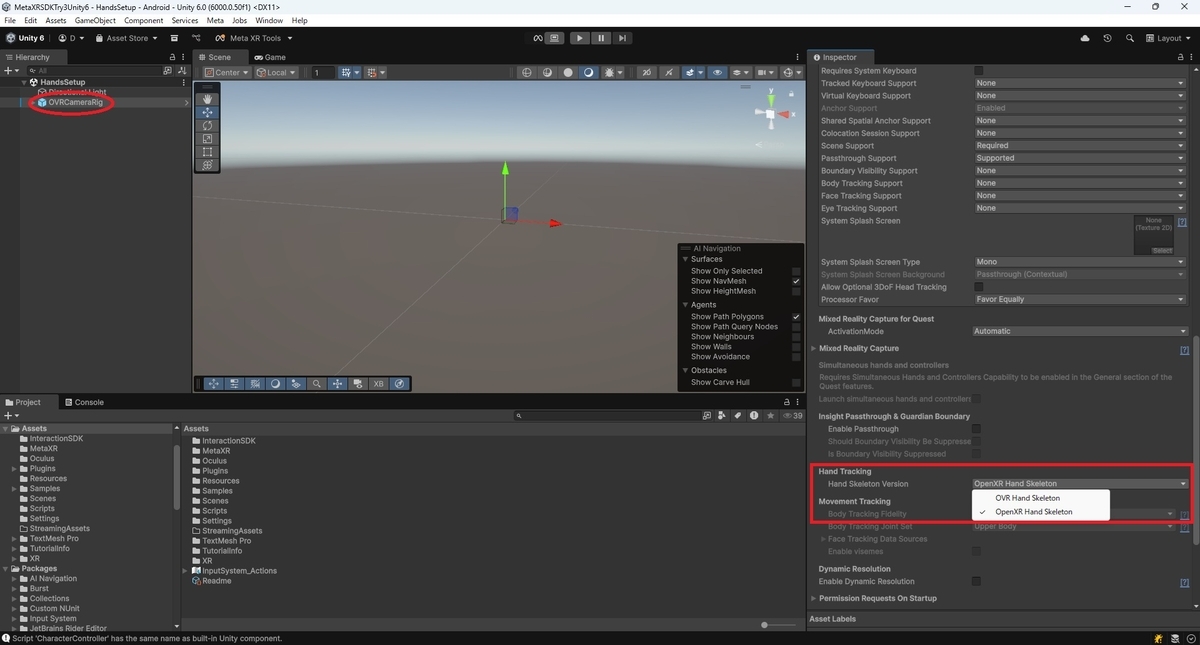The height and width of the screenshot is (645, 1200).
Task: Open Center pivot mode dropdown
Action: 227,73
